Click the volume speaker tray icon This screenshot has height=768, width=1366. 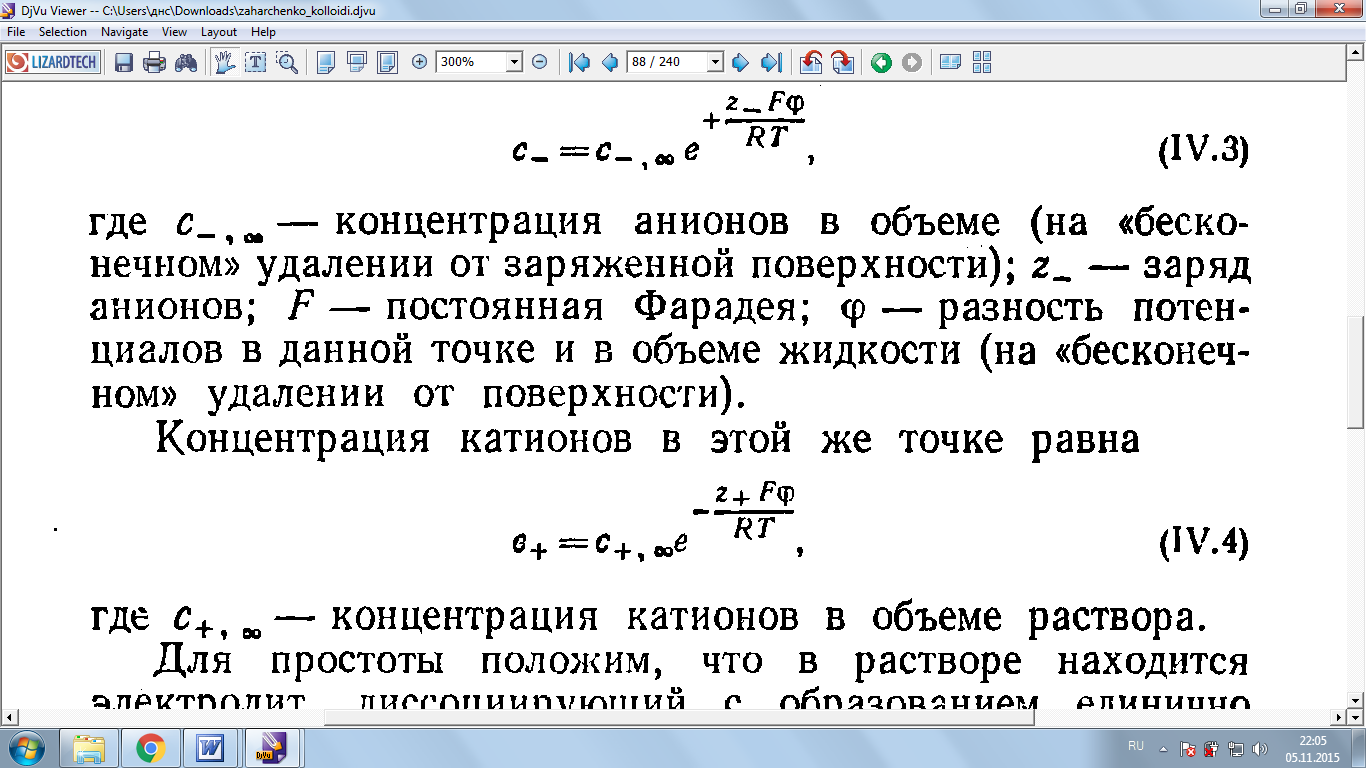pos(1258,747)
